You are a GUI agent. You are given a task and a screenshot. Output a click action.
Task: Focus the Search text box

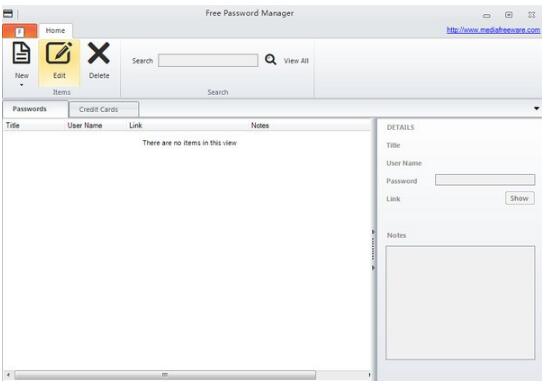(208, 60)
